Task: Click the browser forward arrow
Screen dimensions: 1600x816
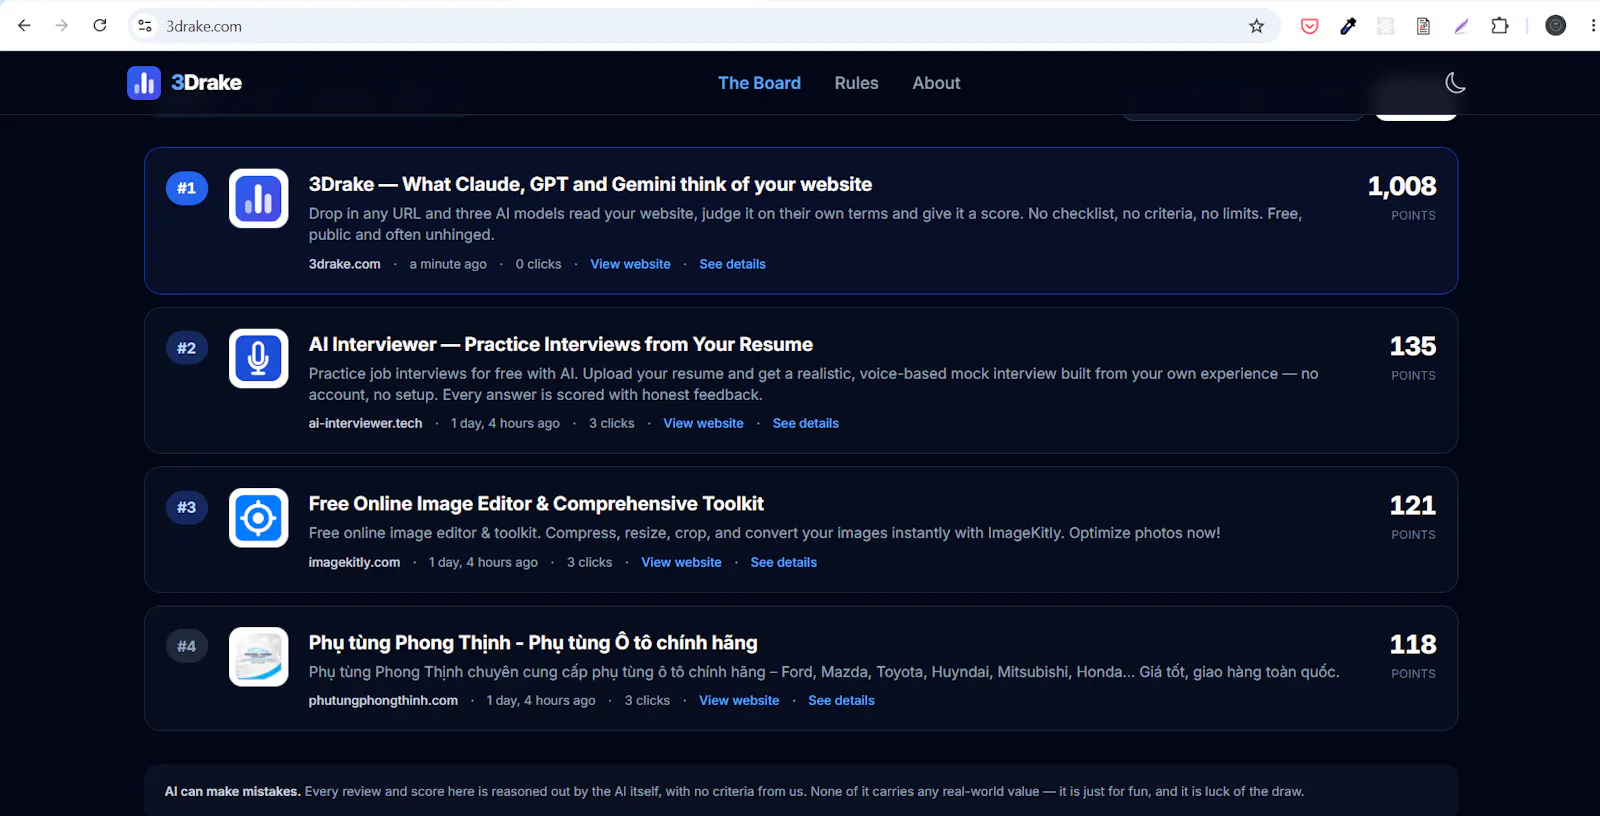Action: [x=62, y=26]
